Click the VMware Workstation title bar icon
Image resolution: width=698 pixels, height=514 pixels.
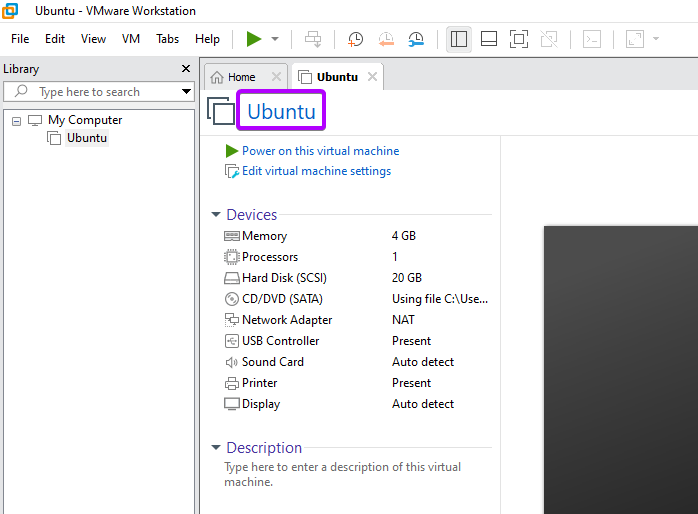pos(10,11)
